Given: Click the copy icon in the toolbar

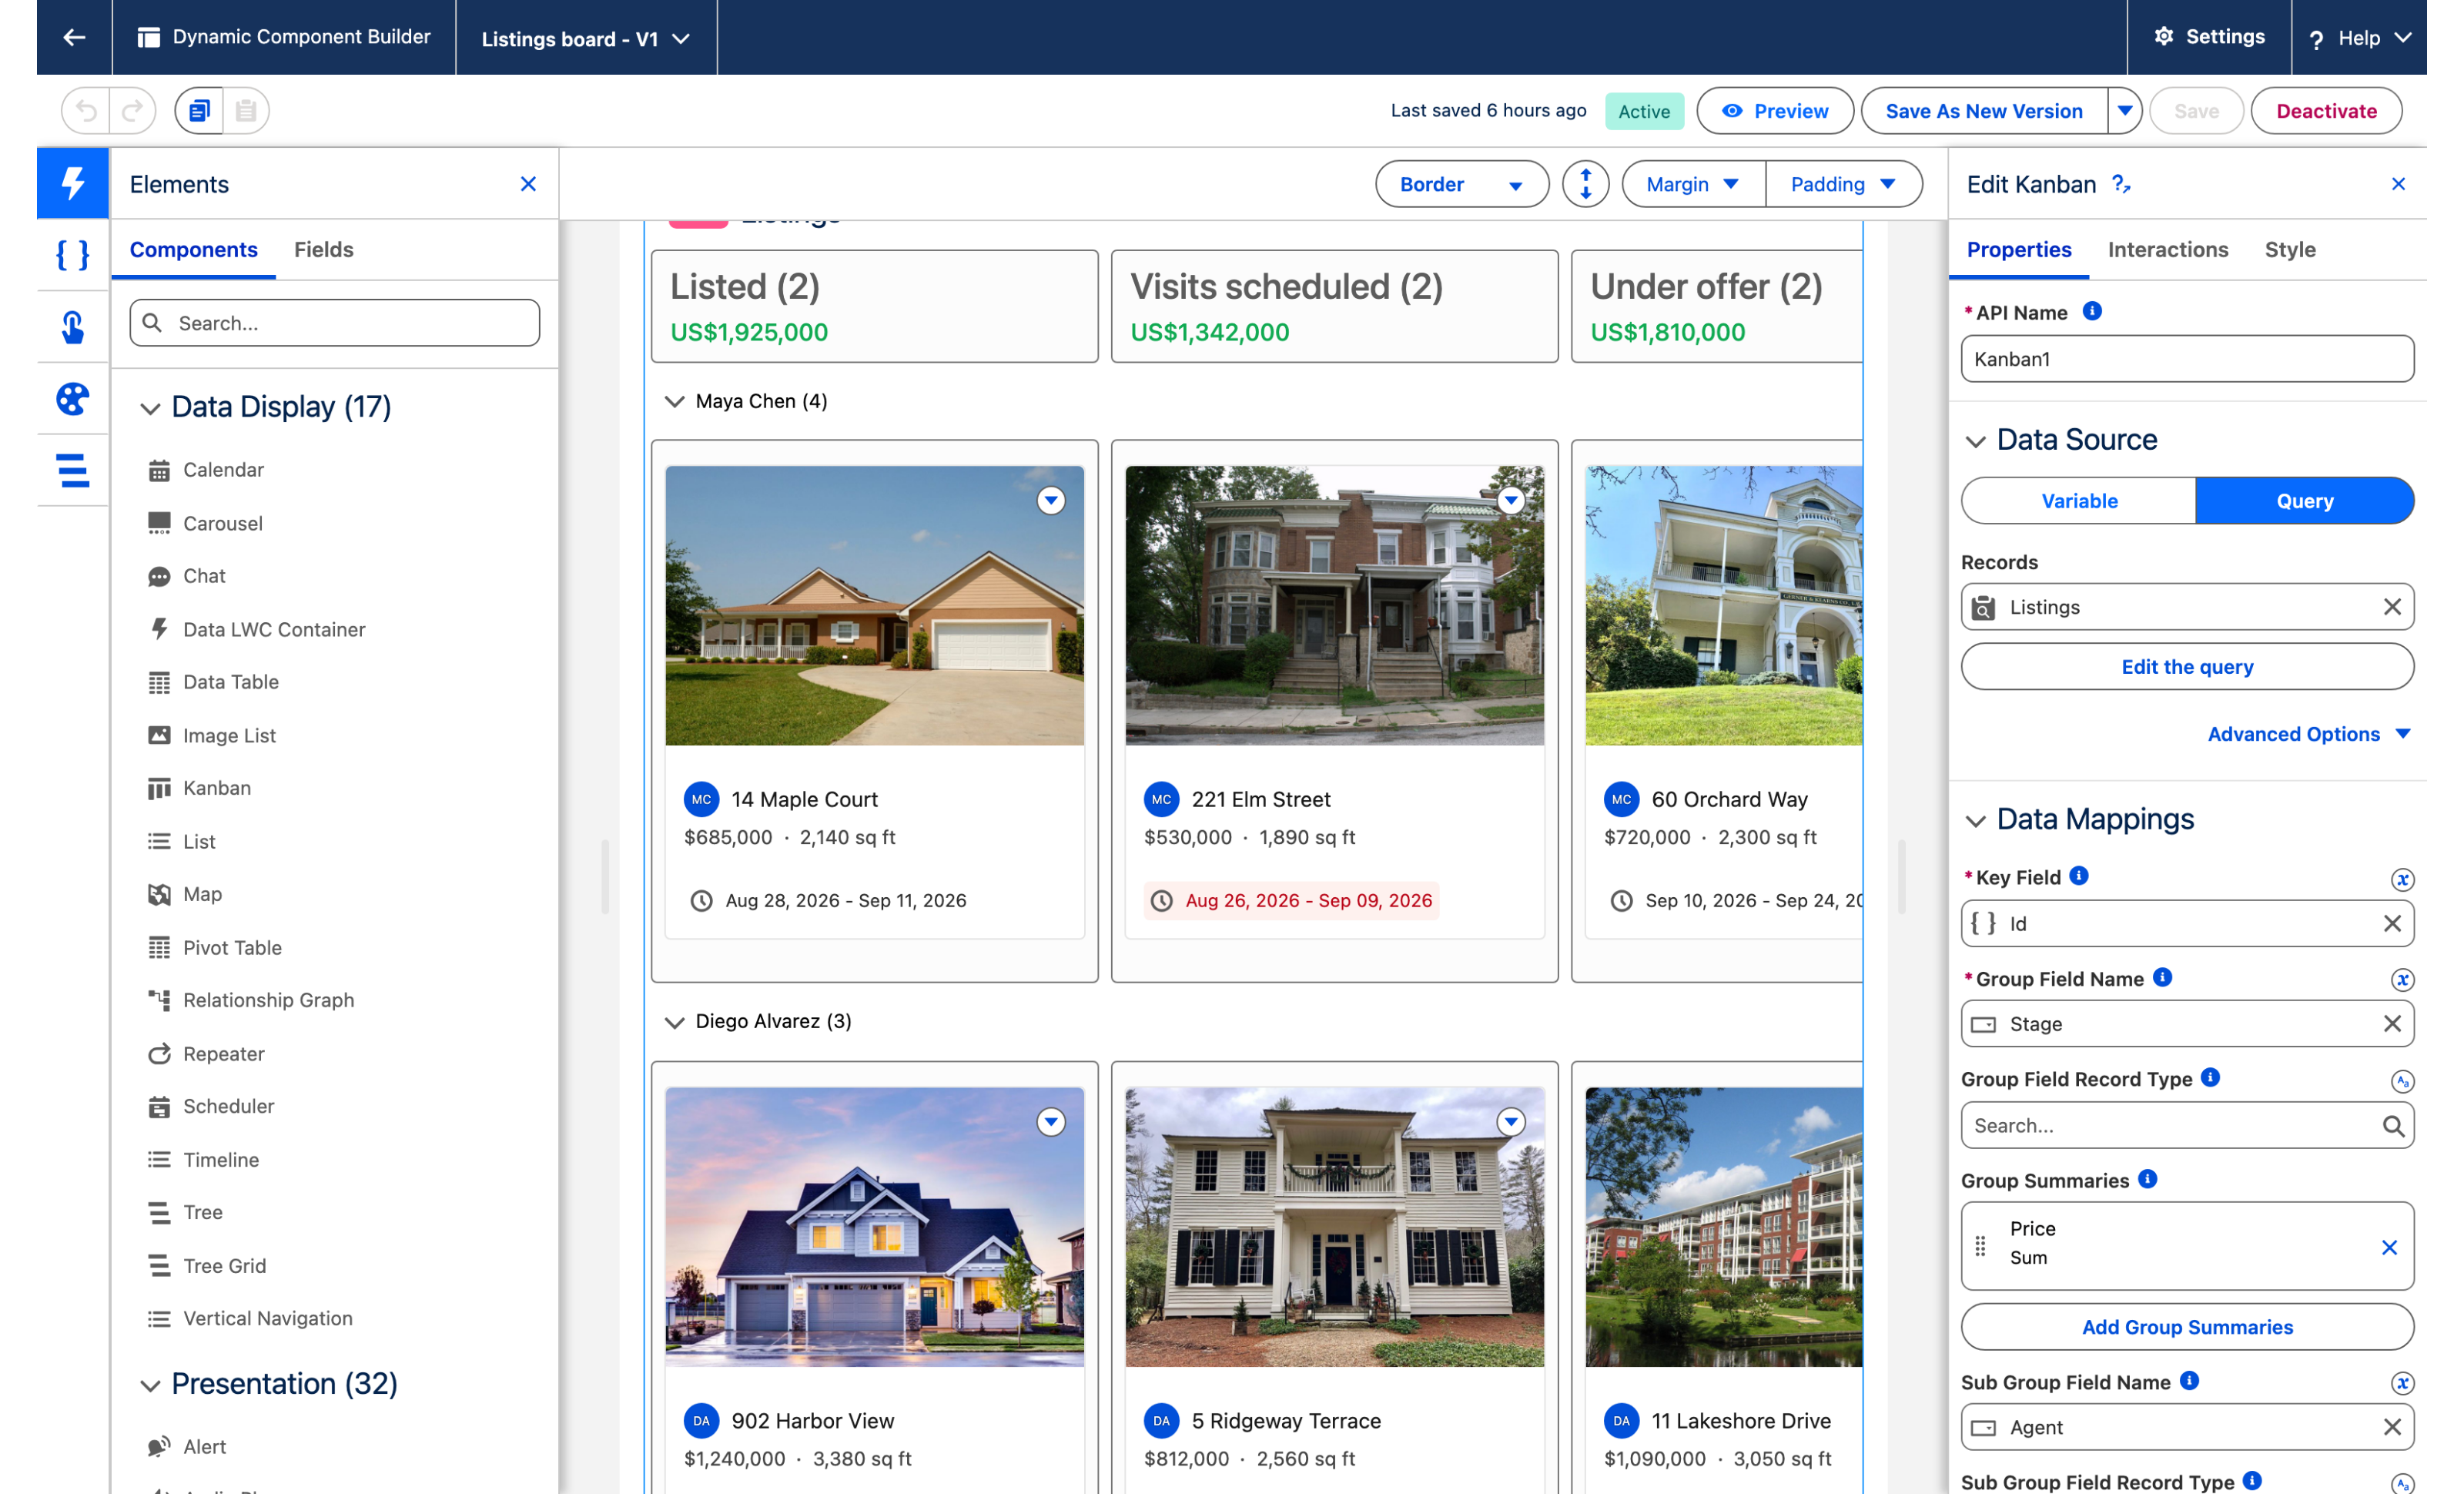Looking at the screenshot, I should (x=199, y=111).
